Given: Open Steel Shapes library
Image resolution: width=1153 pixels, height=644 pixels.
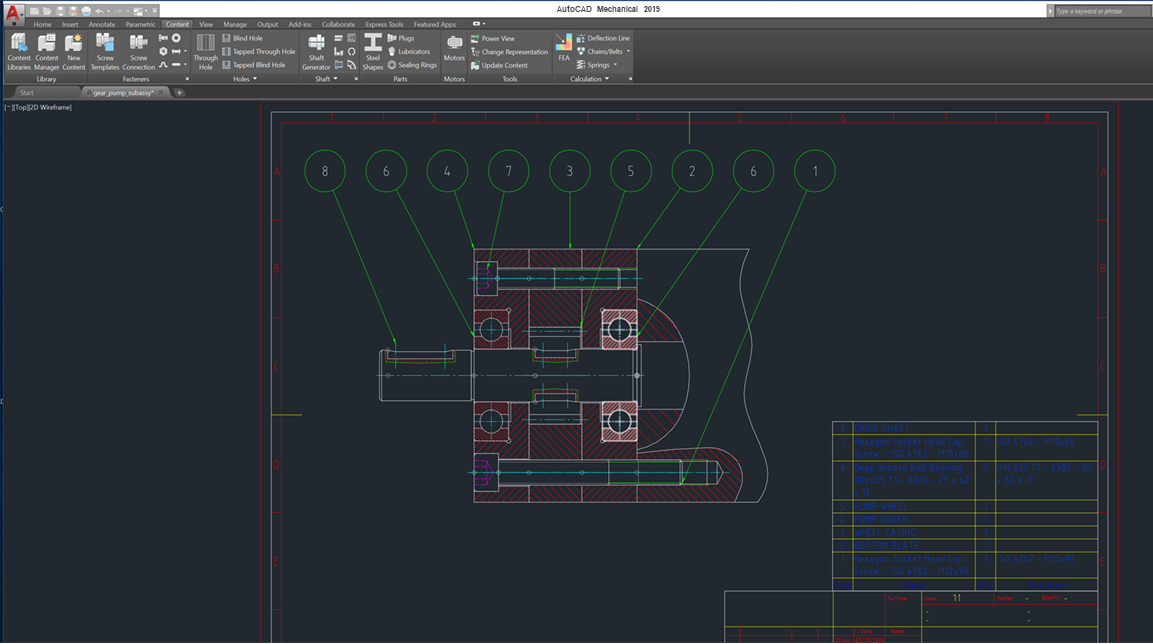Looking at the screenshot, I should click(x=373, y=51).
